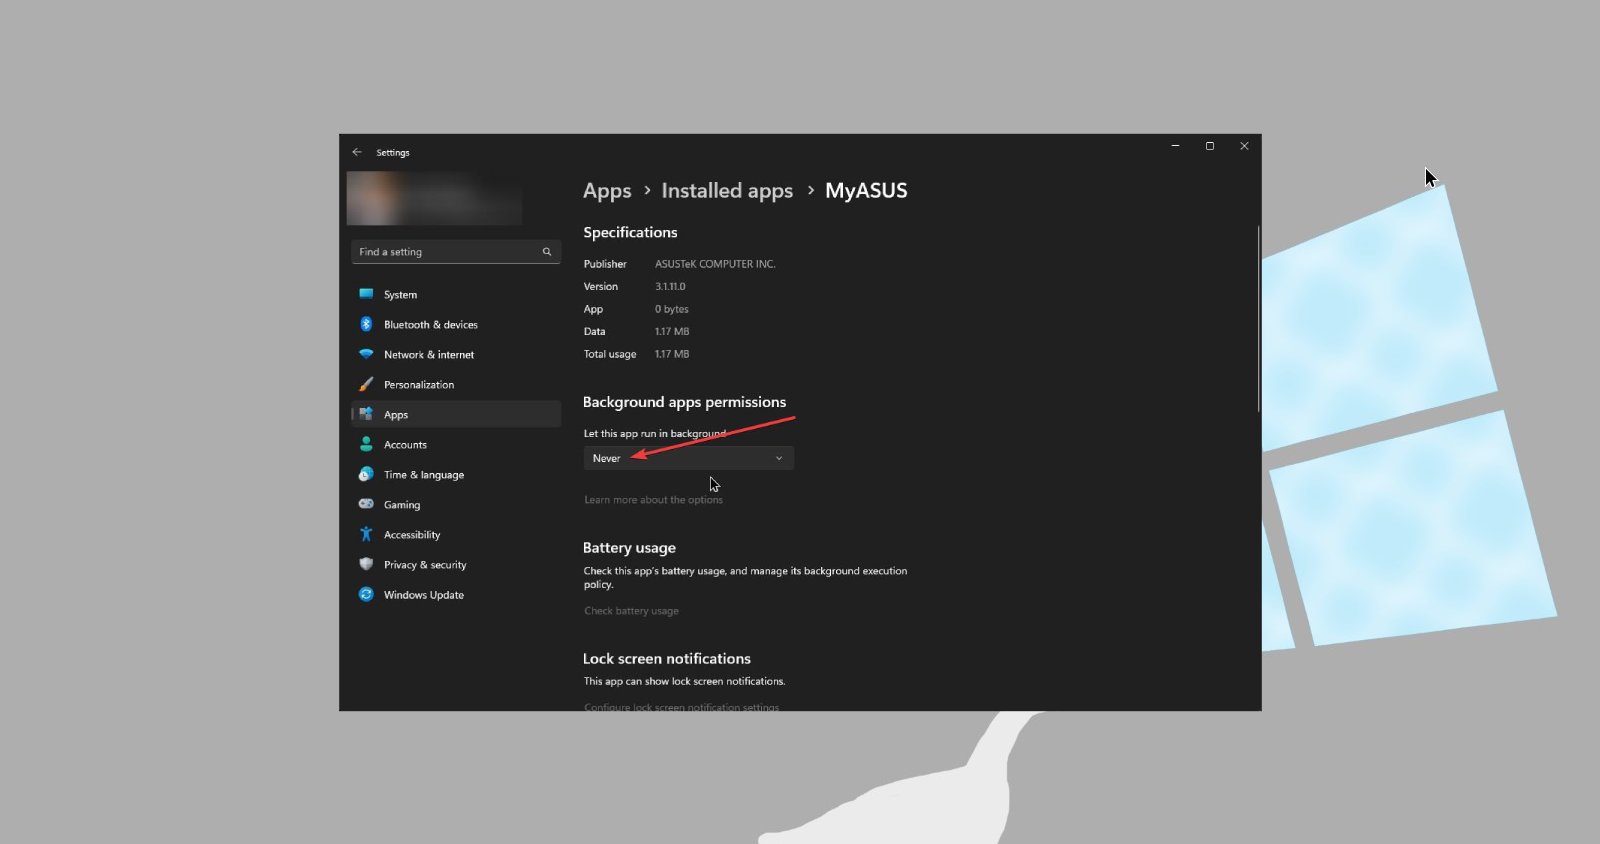Viewport: 1600px width, 844px height.
Task: Open Check battery usage link
Action: tap(631, 611)
